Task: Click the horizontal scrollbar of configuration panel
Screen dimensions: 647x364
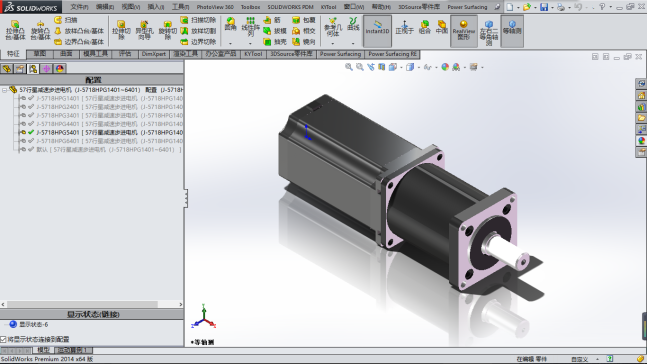Action: pyautogui.click(x=82, y=305)
